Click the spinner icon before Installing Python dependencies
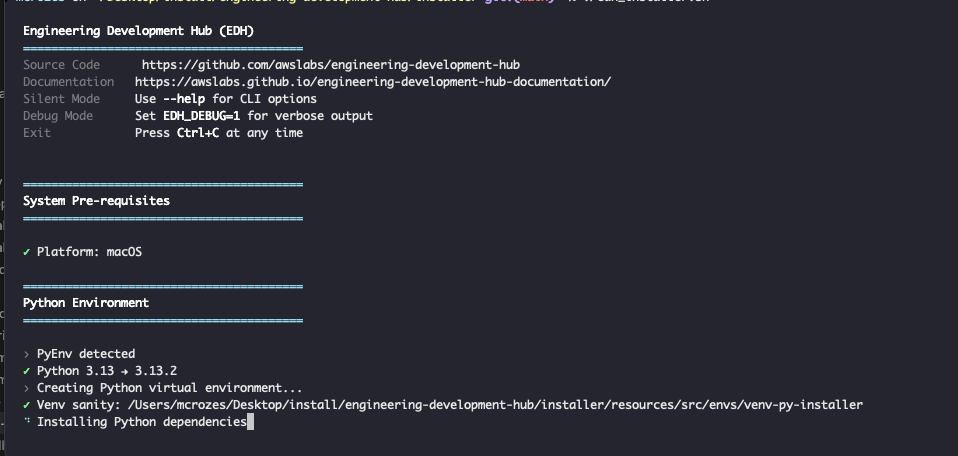 pyautogui.click(x=26, y=422)
